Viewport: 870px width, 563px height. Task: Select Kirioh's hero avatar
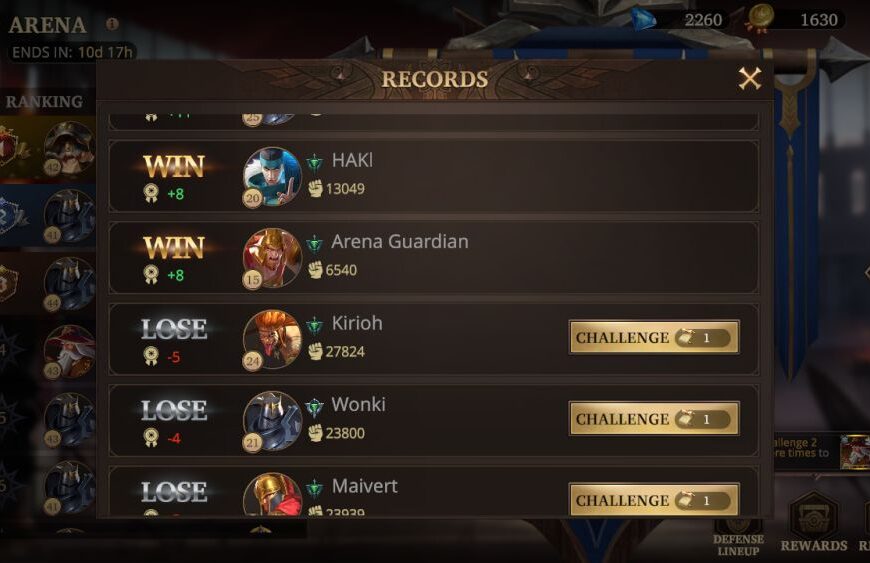(x=272, y=339)
